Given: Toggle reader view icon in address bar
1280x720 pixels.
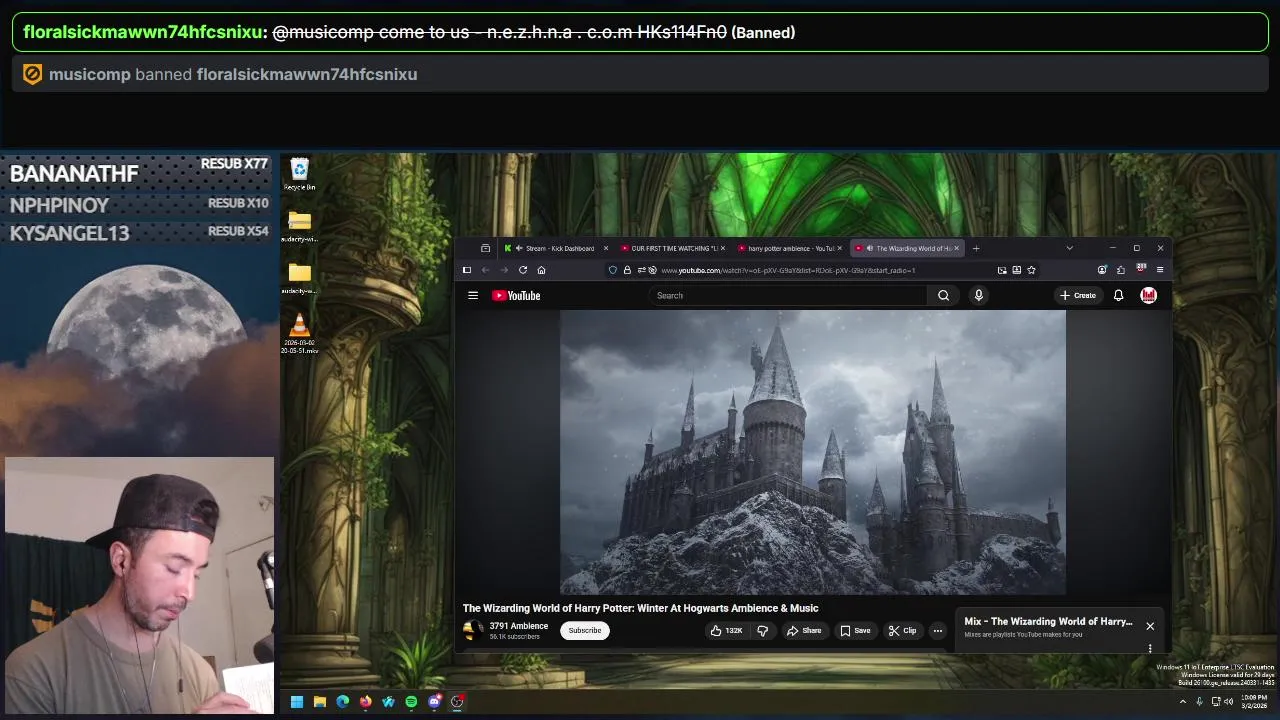Looking at the screenshot, I should [1017, 270].
